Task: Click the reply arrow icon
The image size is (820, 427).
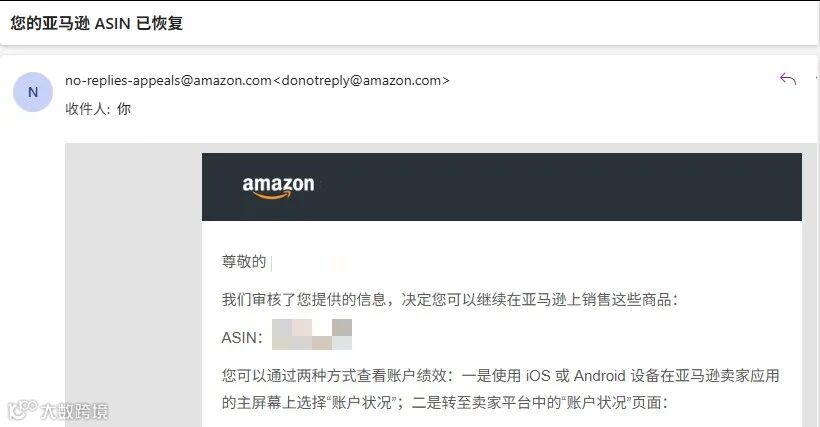Action: point(788,79)
